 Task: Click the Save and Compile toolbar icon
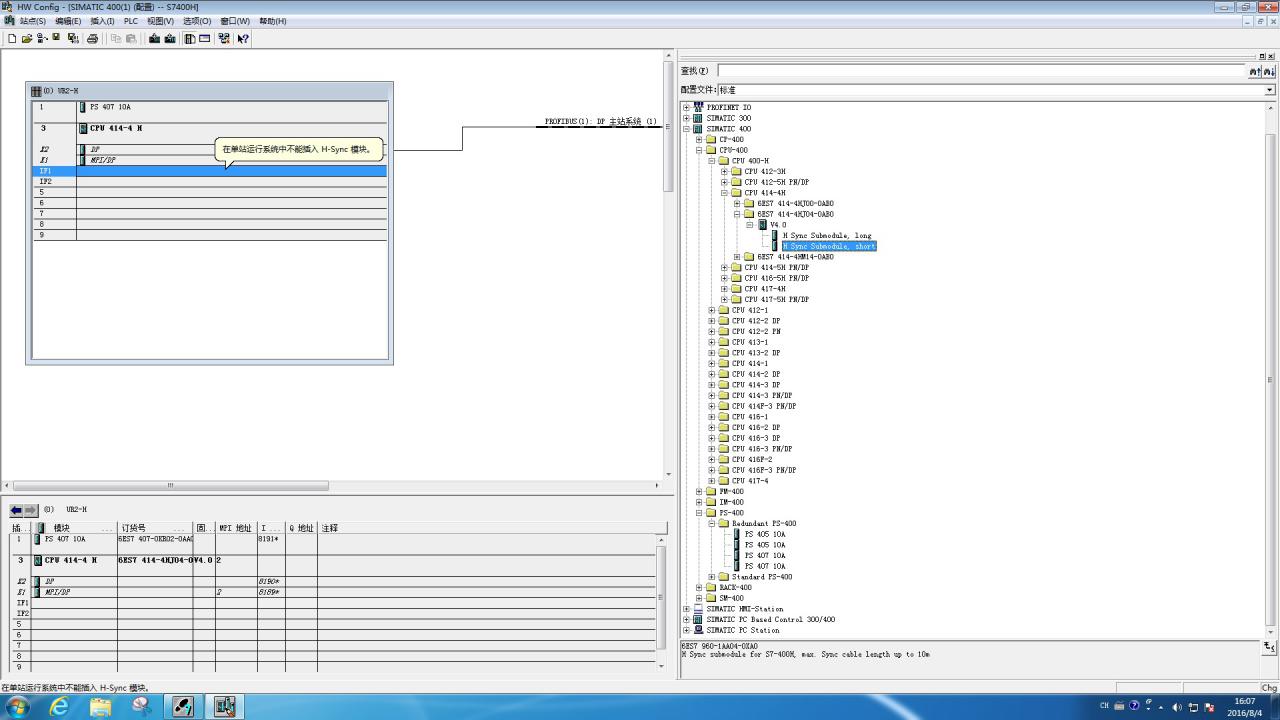[x=73, y=39]
